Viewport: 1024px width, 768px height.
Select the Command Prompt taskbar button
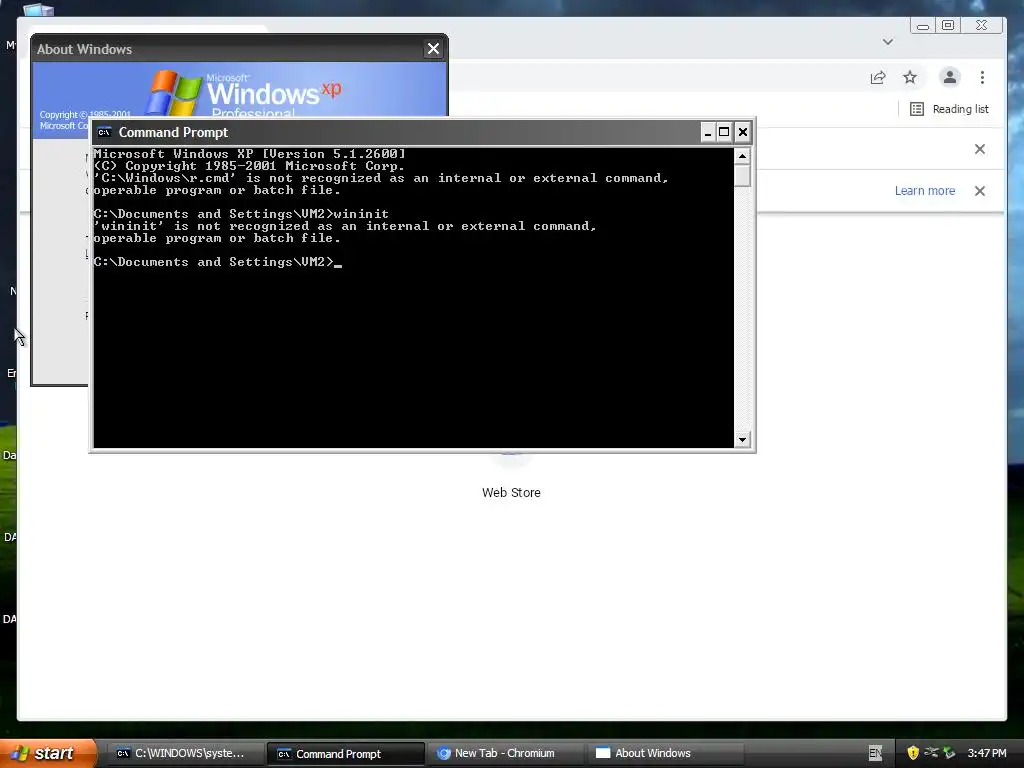(345, 754)
